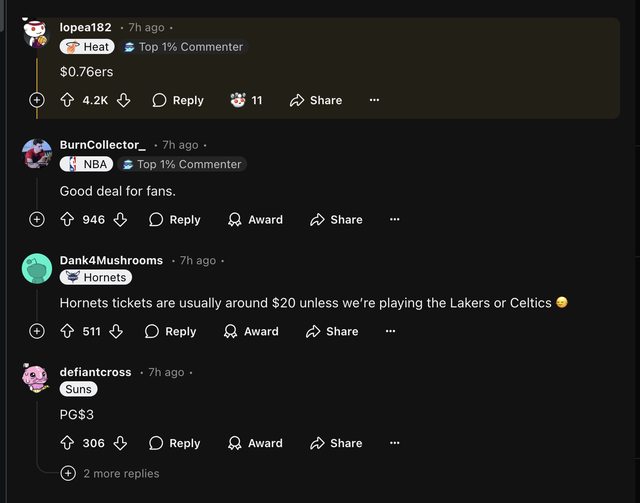Click BurnCollector_'s profile avatar

37,153
